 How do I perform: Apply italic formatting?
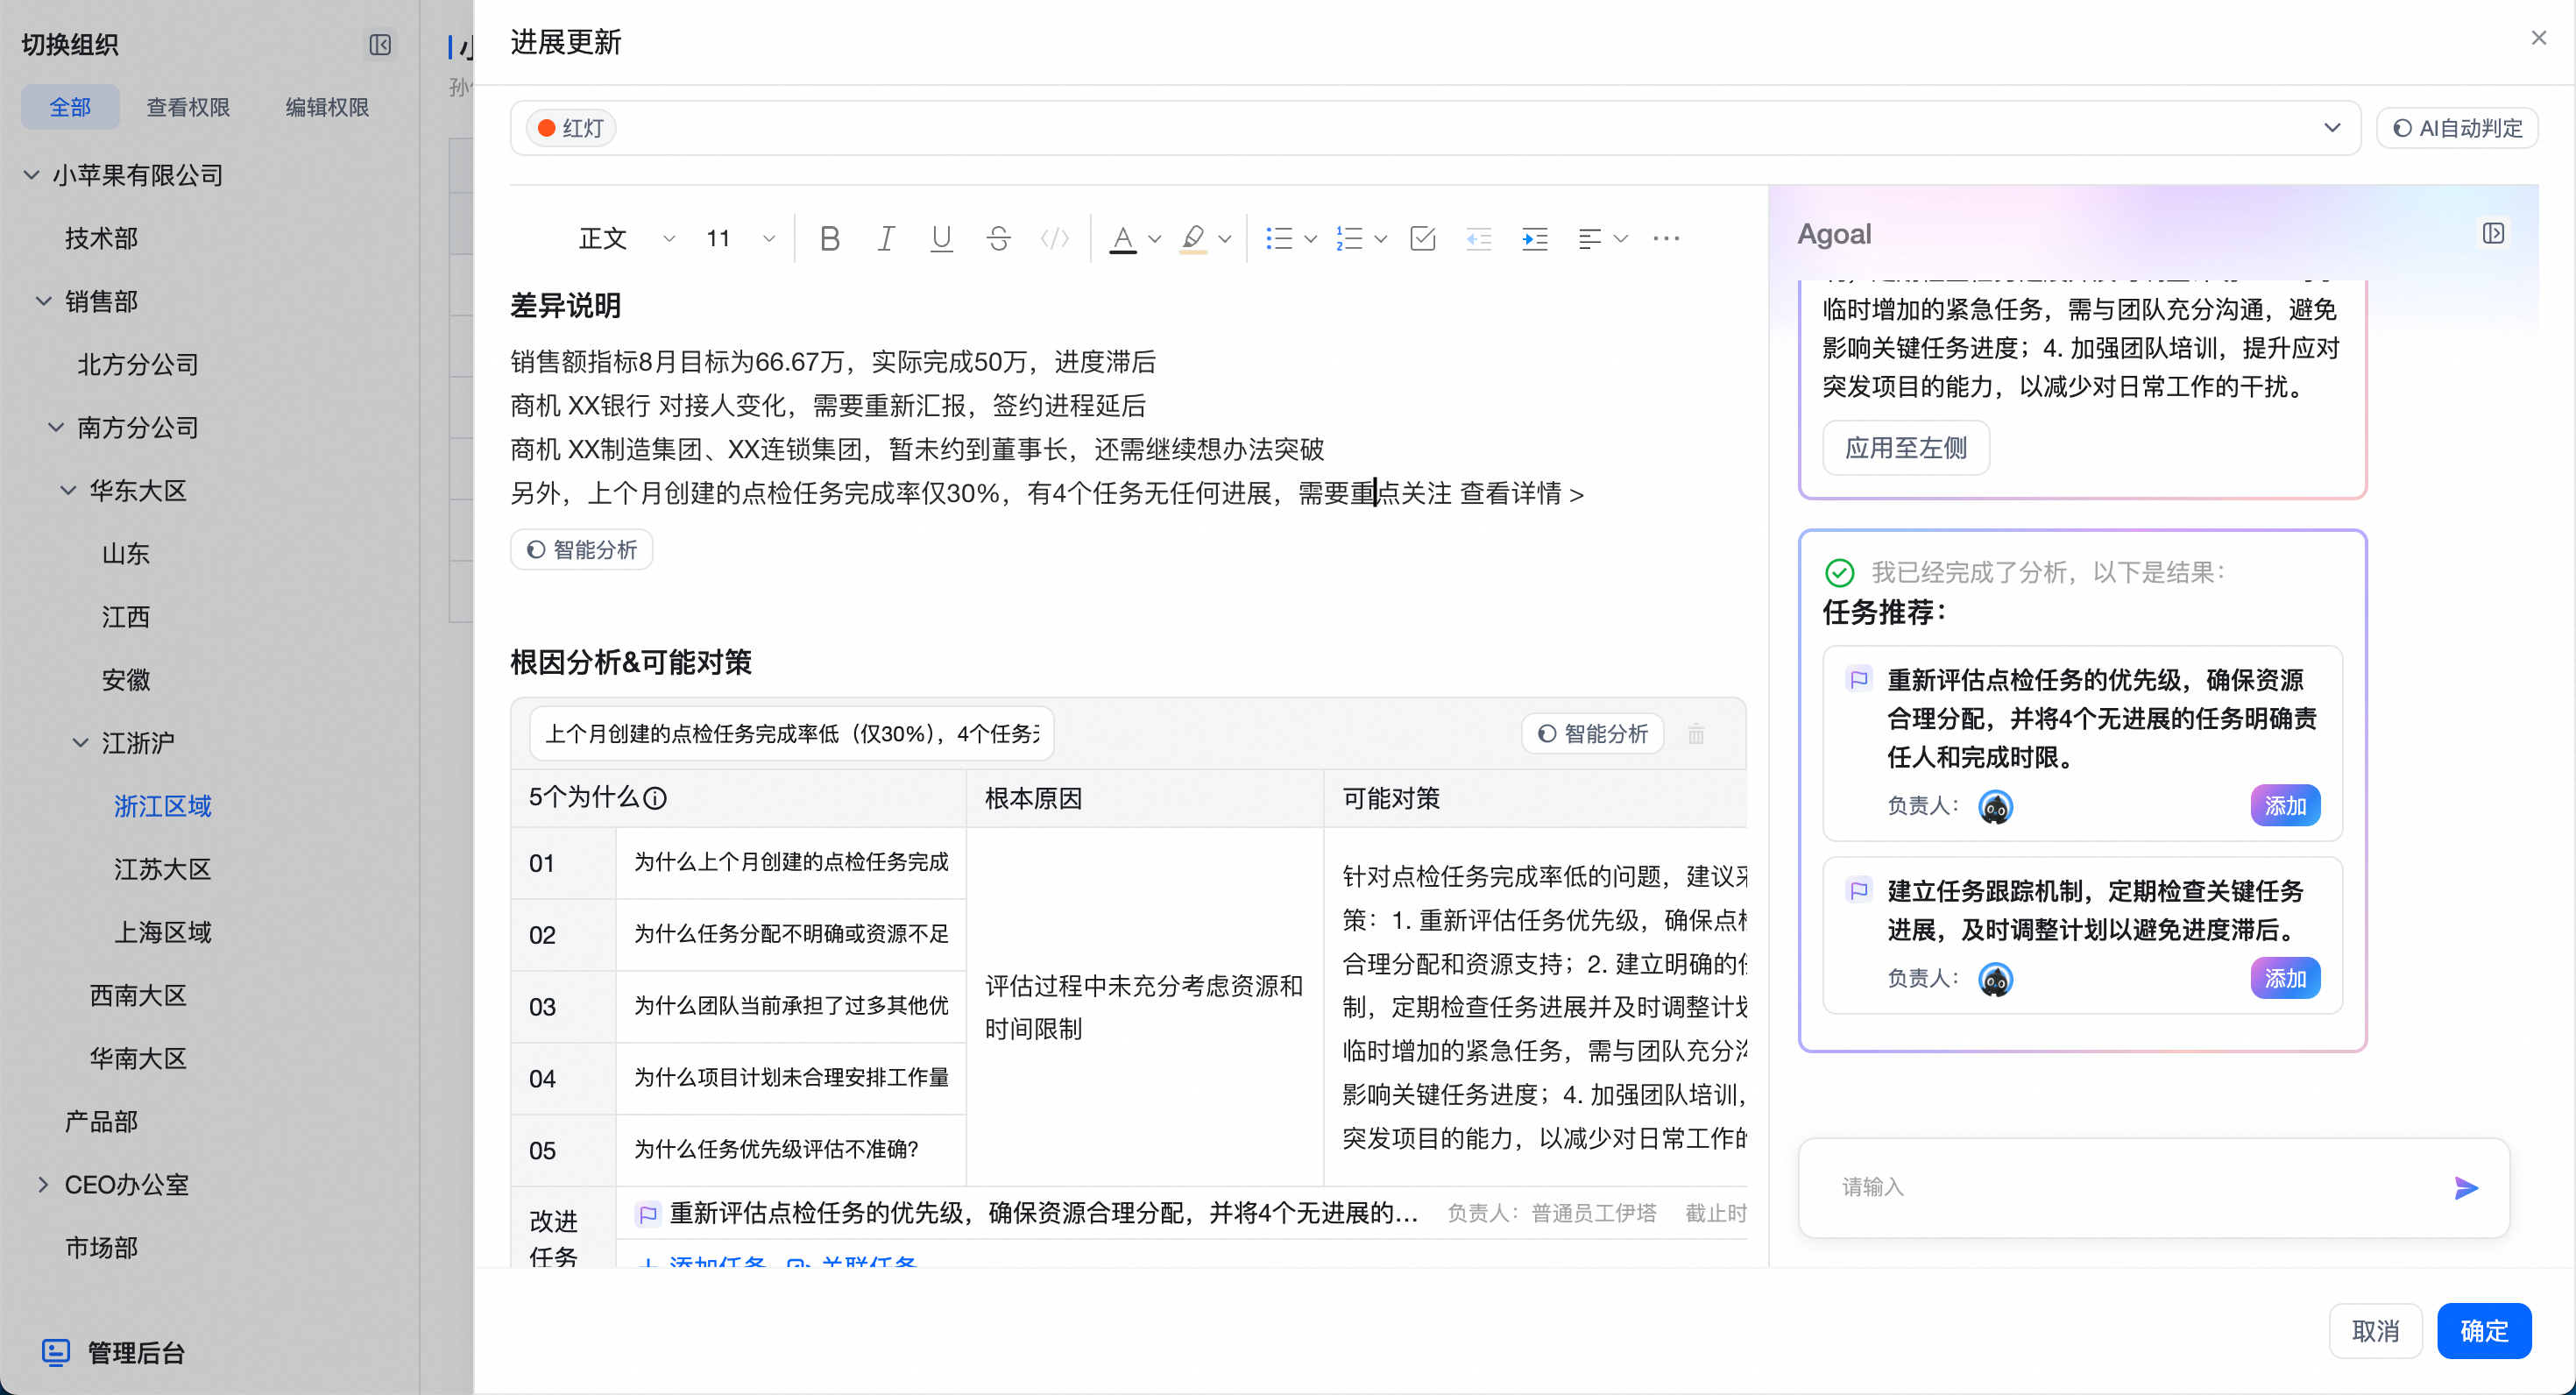tap(885, 238)
